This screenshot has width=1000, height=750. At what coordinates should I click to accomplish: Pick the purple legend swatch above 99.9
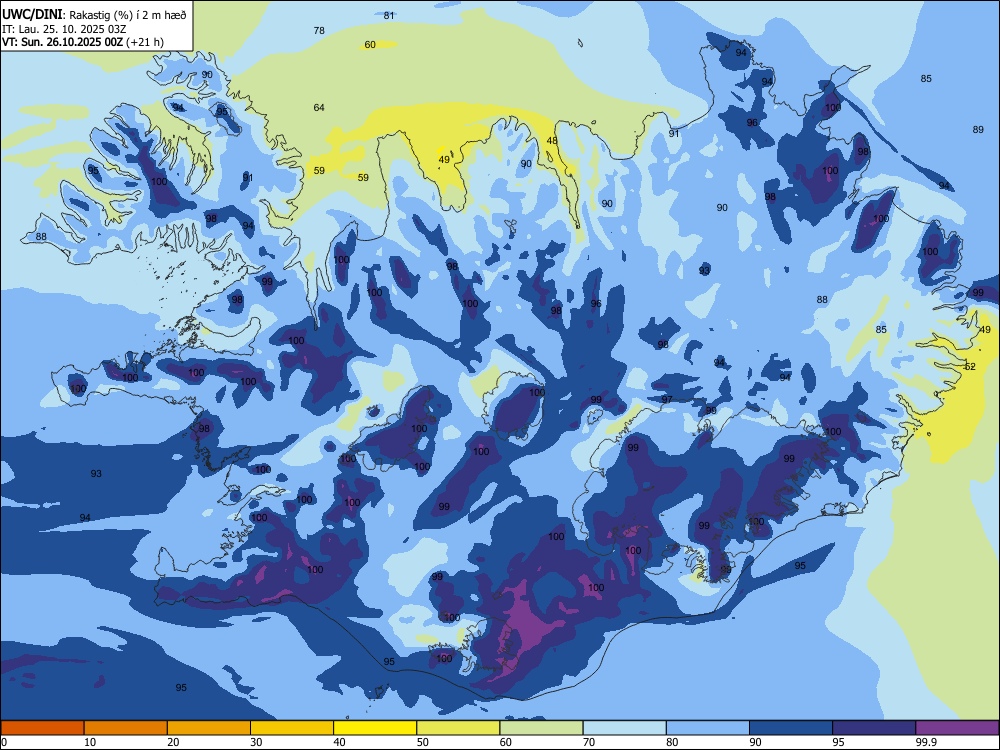coord(957,728)
